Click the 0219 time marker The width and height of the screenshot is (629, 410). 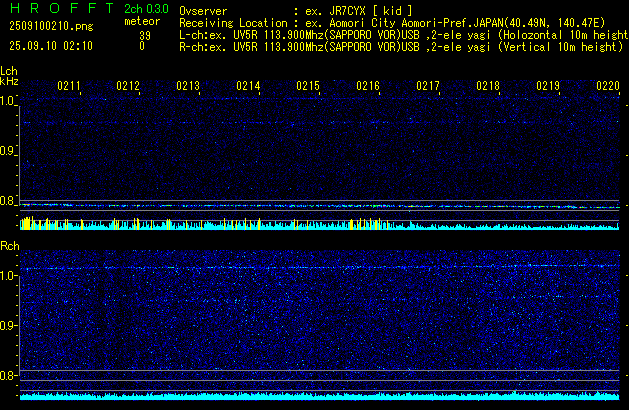[548, 86]
